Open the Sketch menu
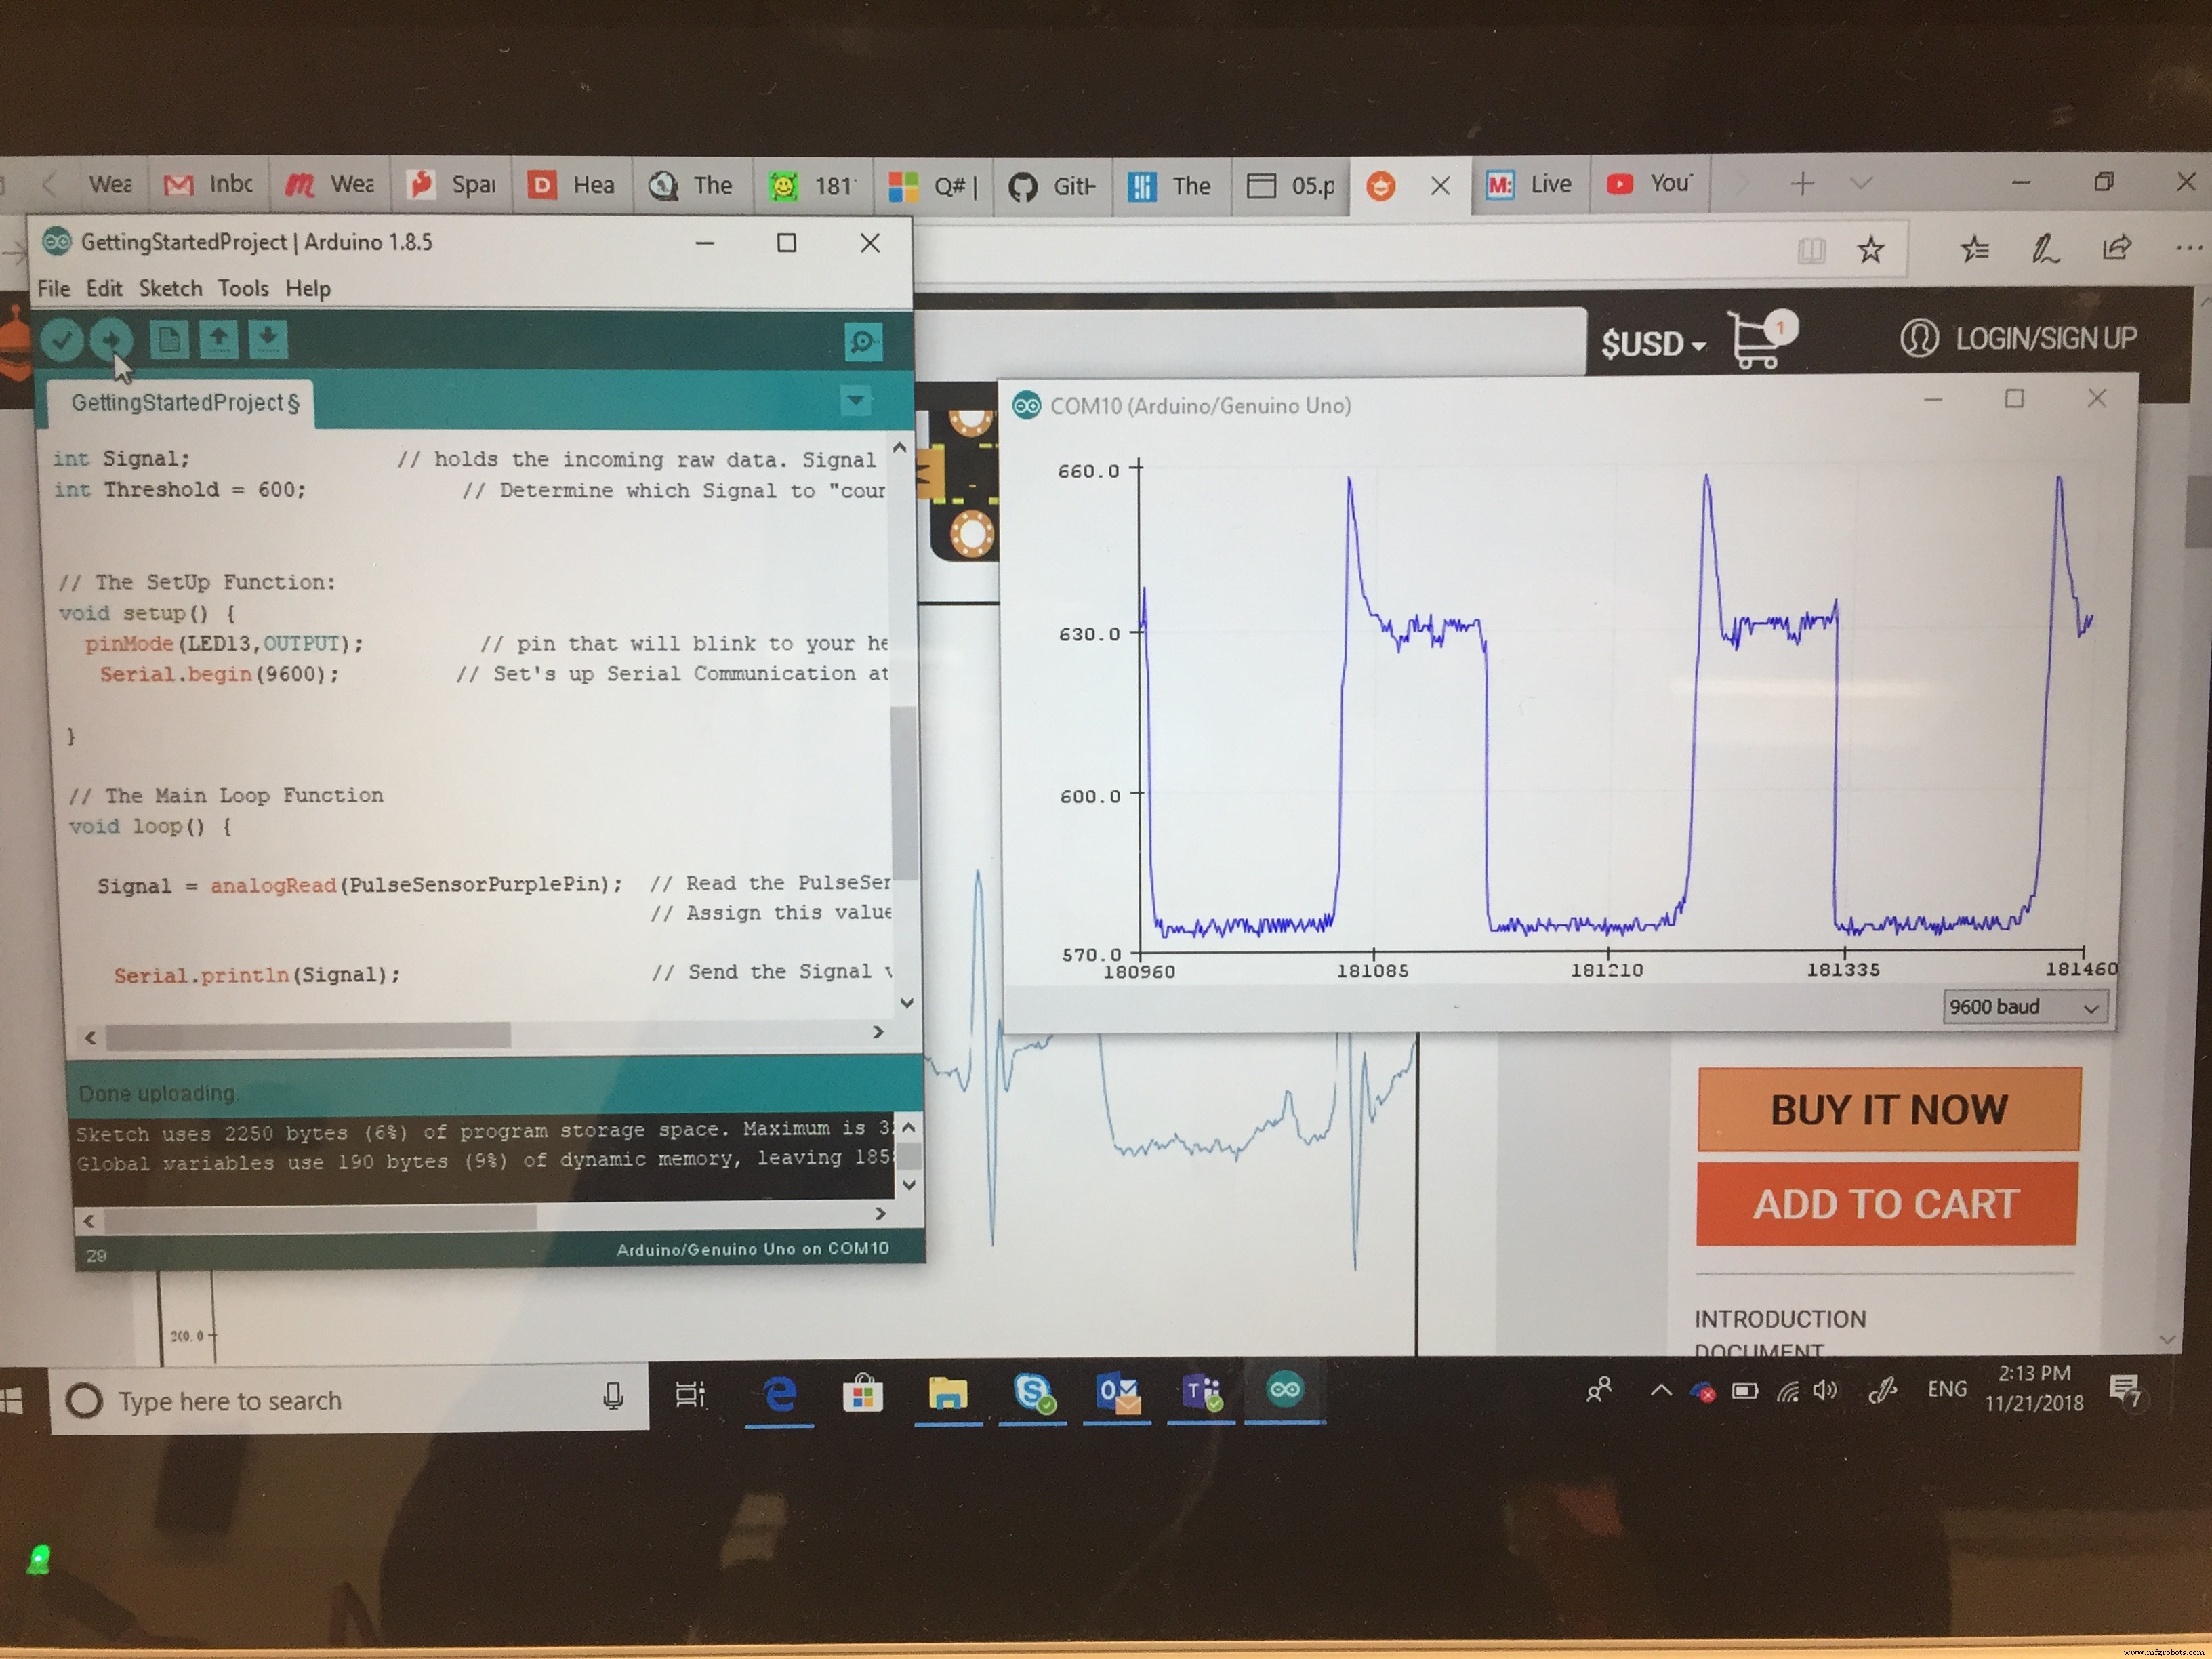Screen dimensions: 2212x1659 pyautogui.click(x=170, y=289)
